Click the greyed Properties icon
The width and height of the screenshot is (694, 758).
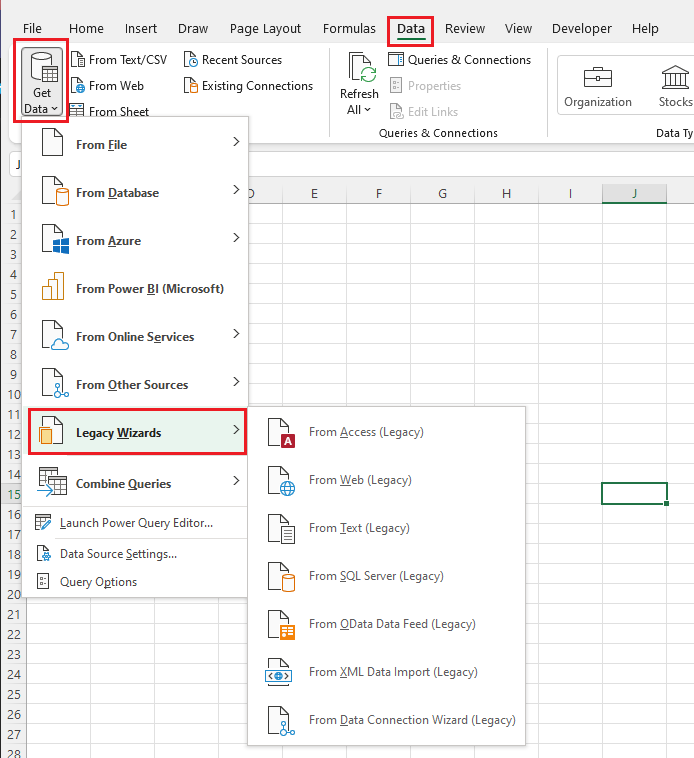click(396, 86)
